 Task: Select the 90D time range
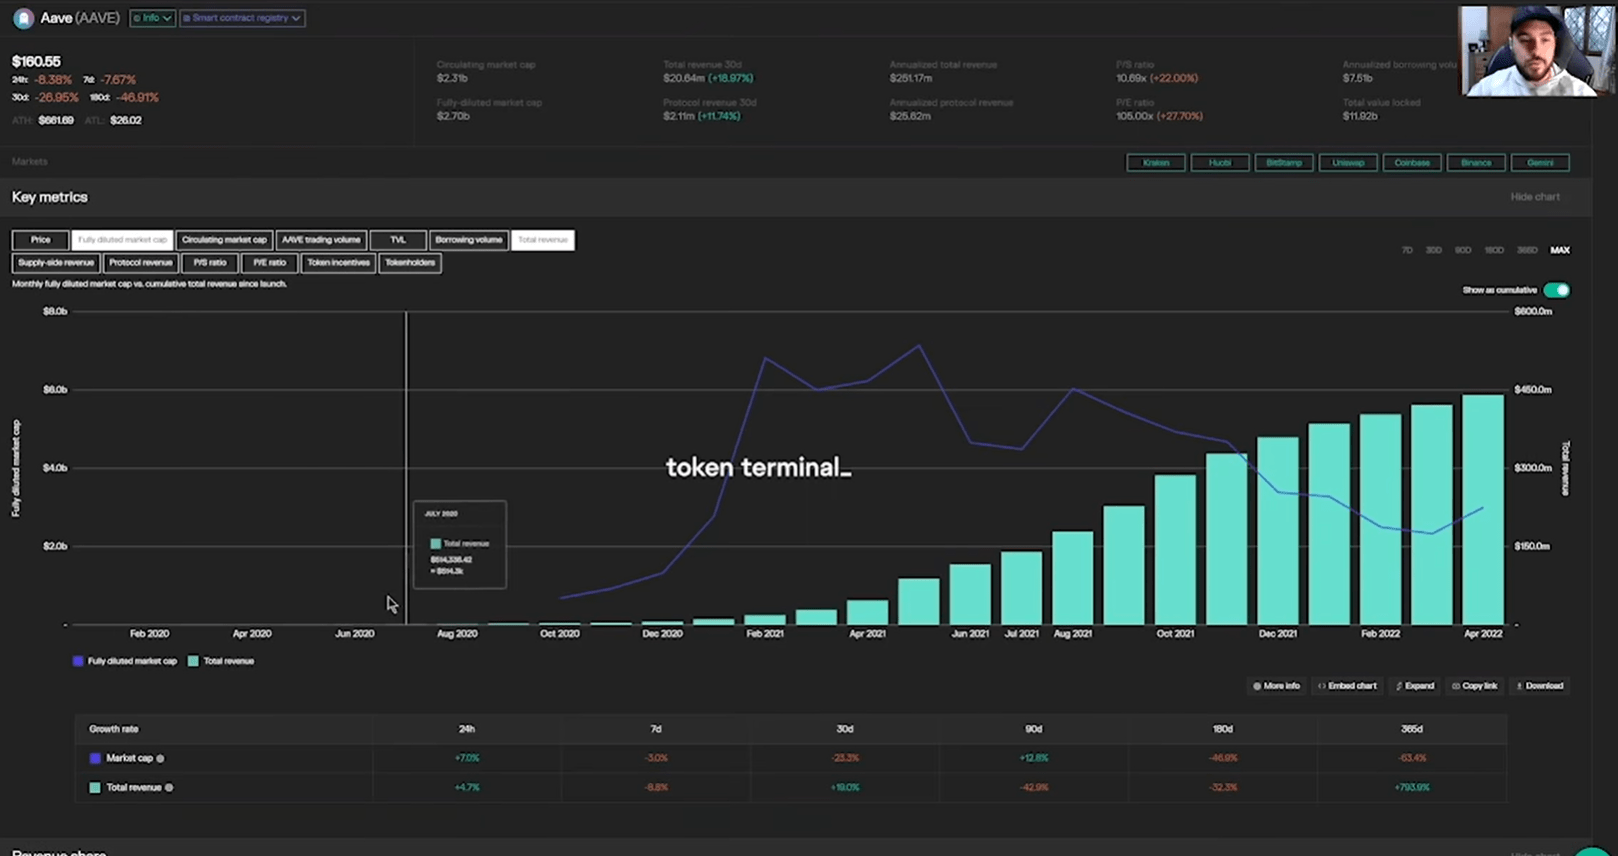(1463, 250)
